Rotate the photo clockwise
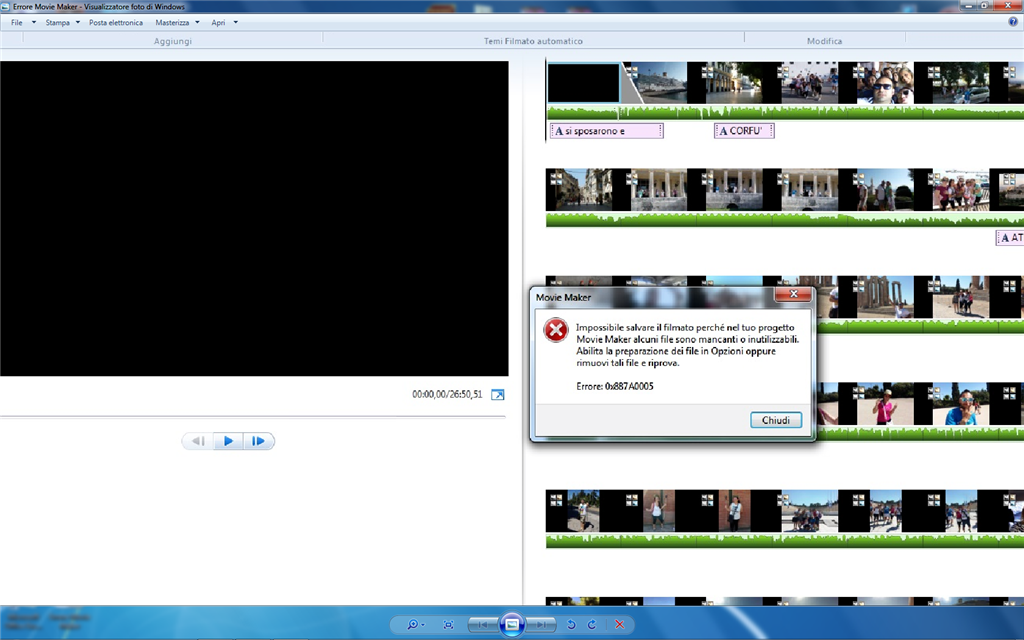1024x640 pixels. [592, 624]
